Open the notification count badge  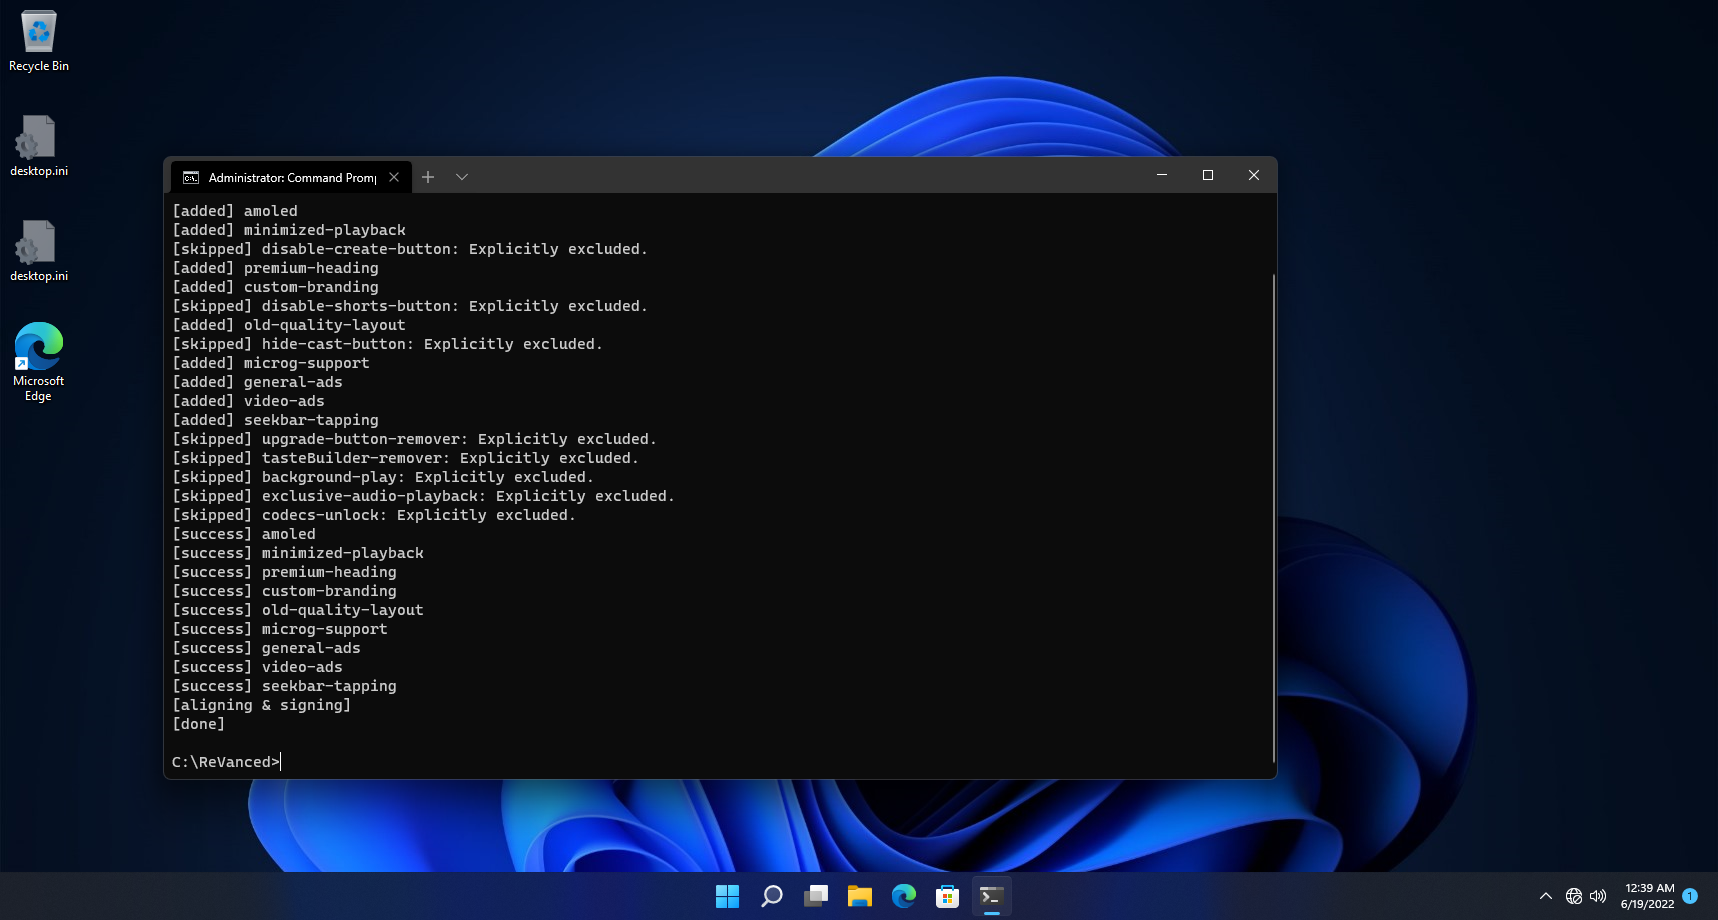1690,896
